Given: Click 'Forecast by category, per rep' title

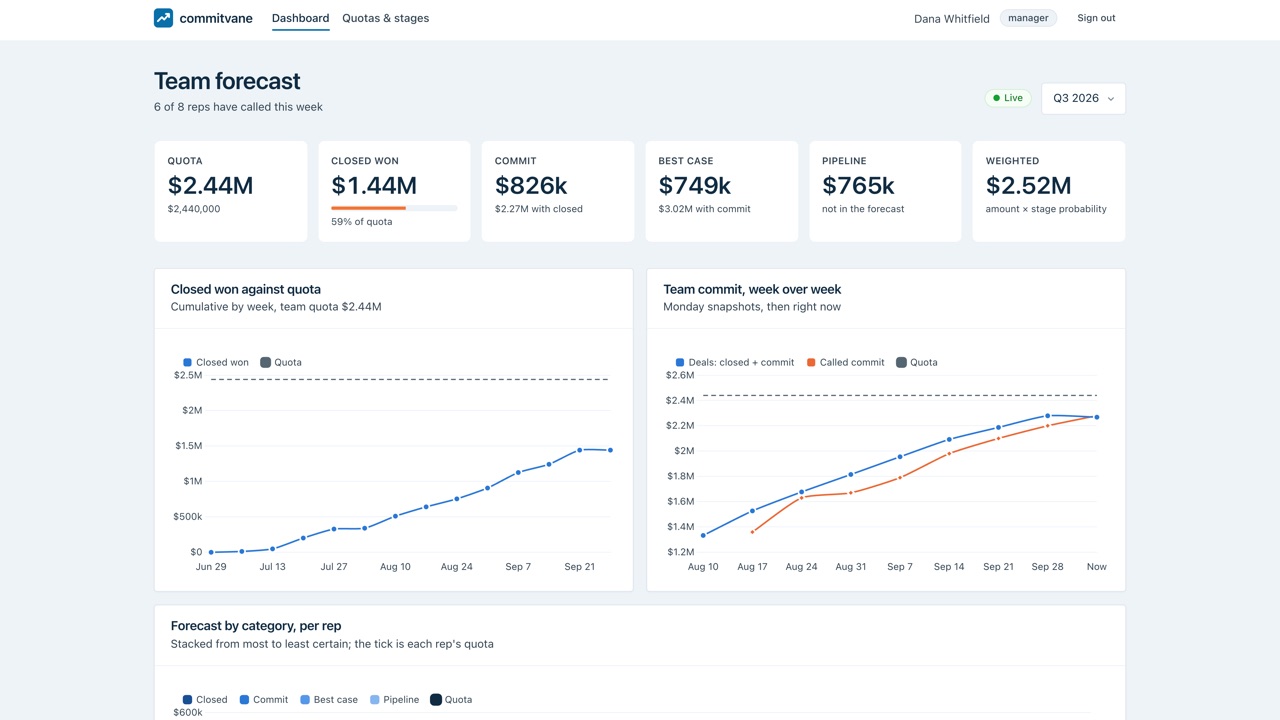Looking at the screenshot, I should (256, 626).
